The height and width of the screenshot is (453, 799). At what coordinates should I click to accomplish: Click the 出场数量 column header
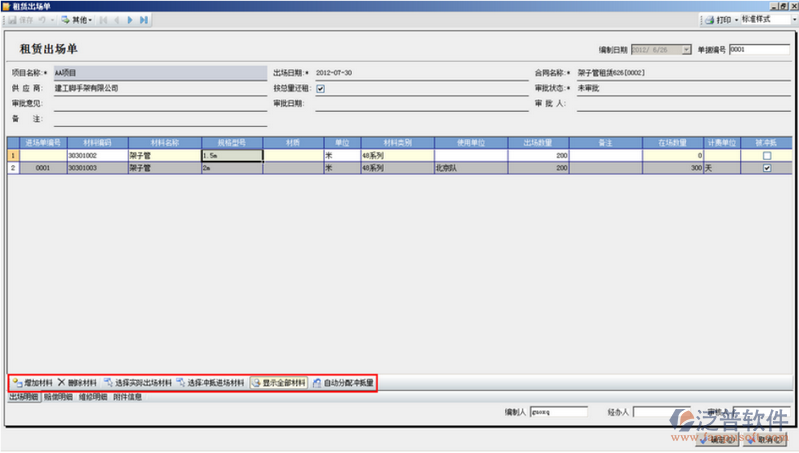[x=538, y=143]
